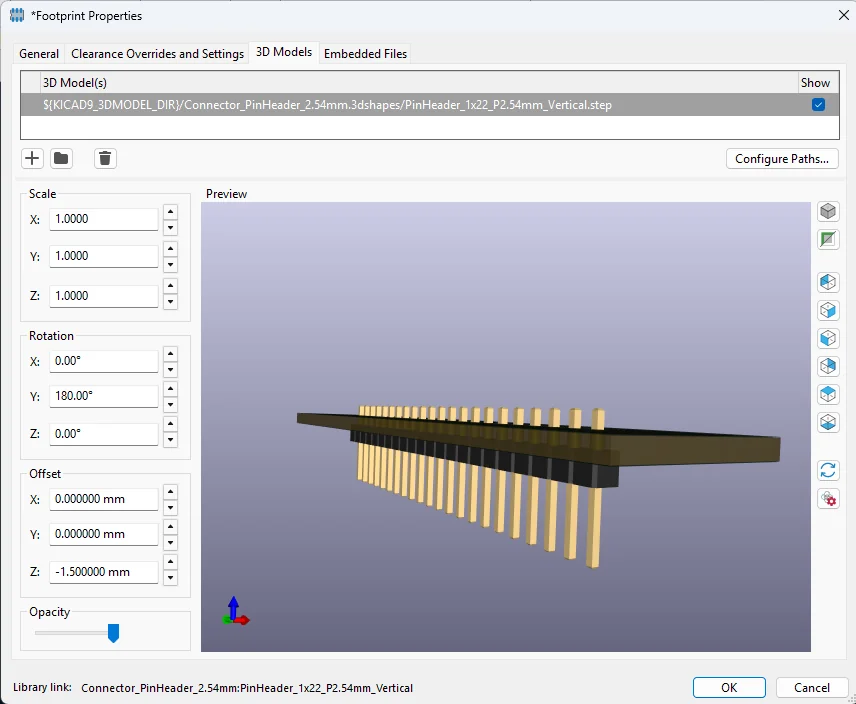This screenshot has width=856, height=704.
Task: Decrease Rotation Y with down arrow
Action: pyautogui.click(x=170, y=404)
